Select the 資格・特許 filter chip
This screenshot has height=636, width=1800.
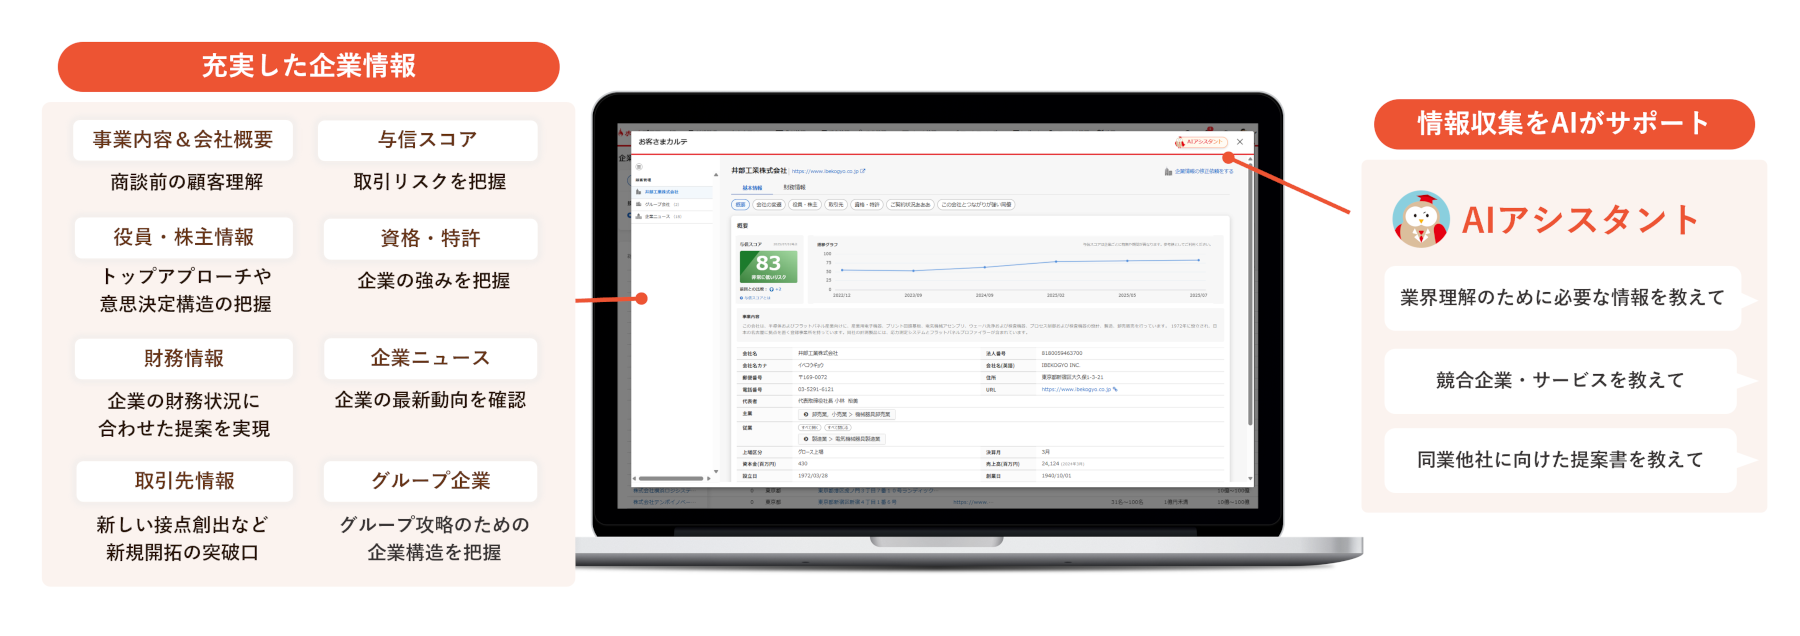866,205
